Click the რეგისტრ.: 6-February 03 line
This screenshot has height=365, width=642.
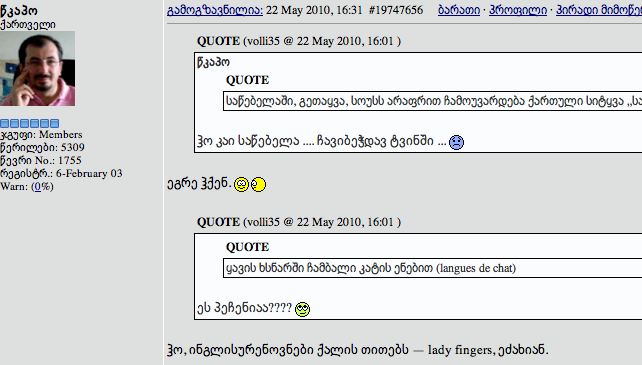coord(61,174)
